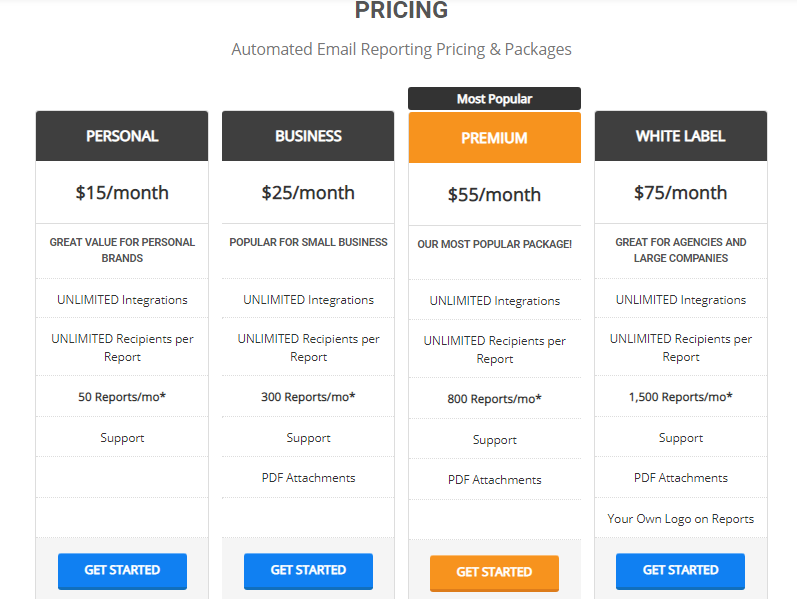Select the BUSINESS plan header
The image size is (797, 599).
pos(308,136)
